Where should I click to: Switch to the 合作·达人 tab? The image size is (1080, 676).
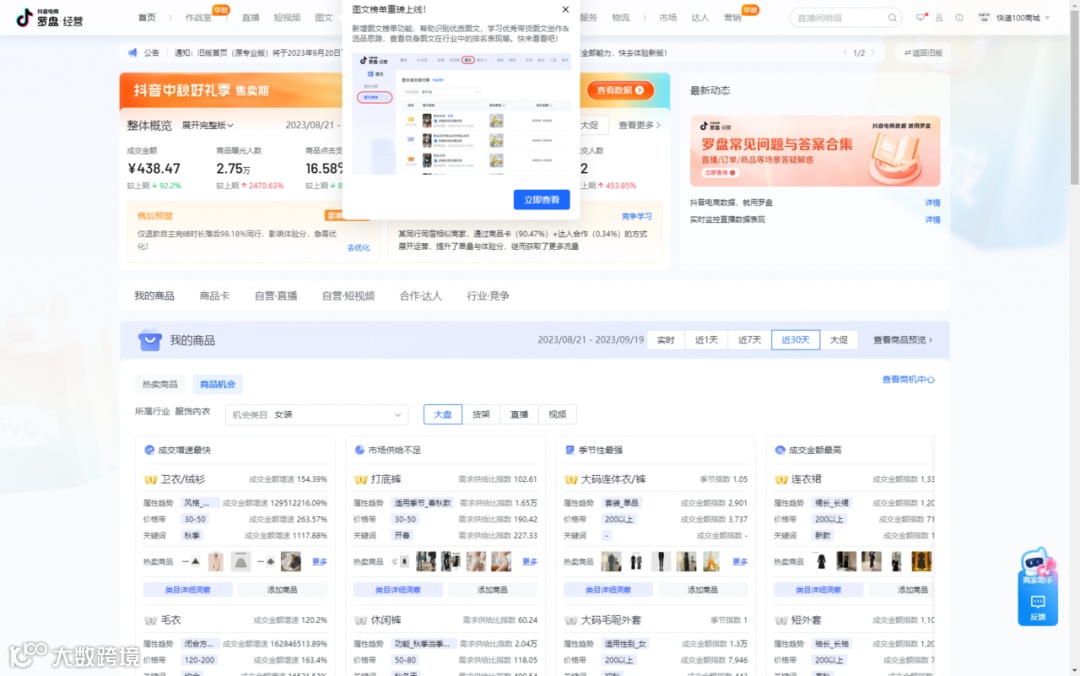(420, 296)
